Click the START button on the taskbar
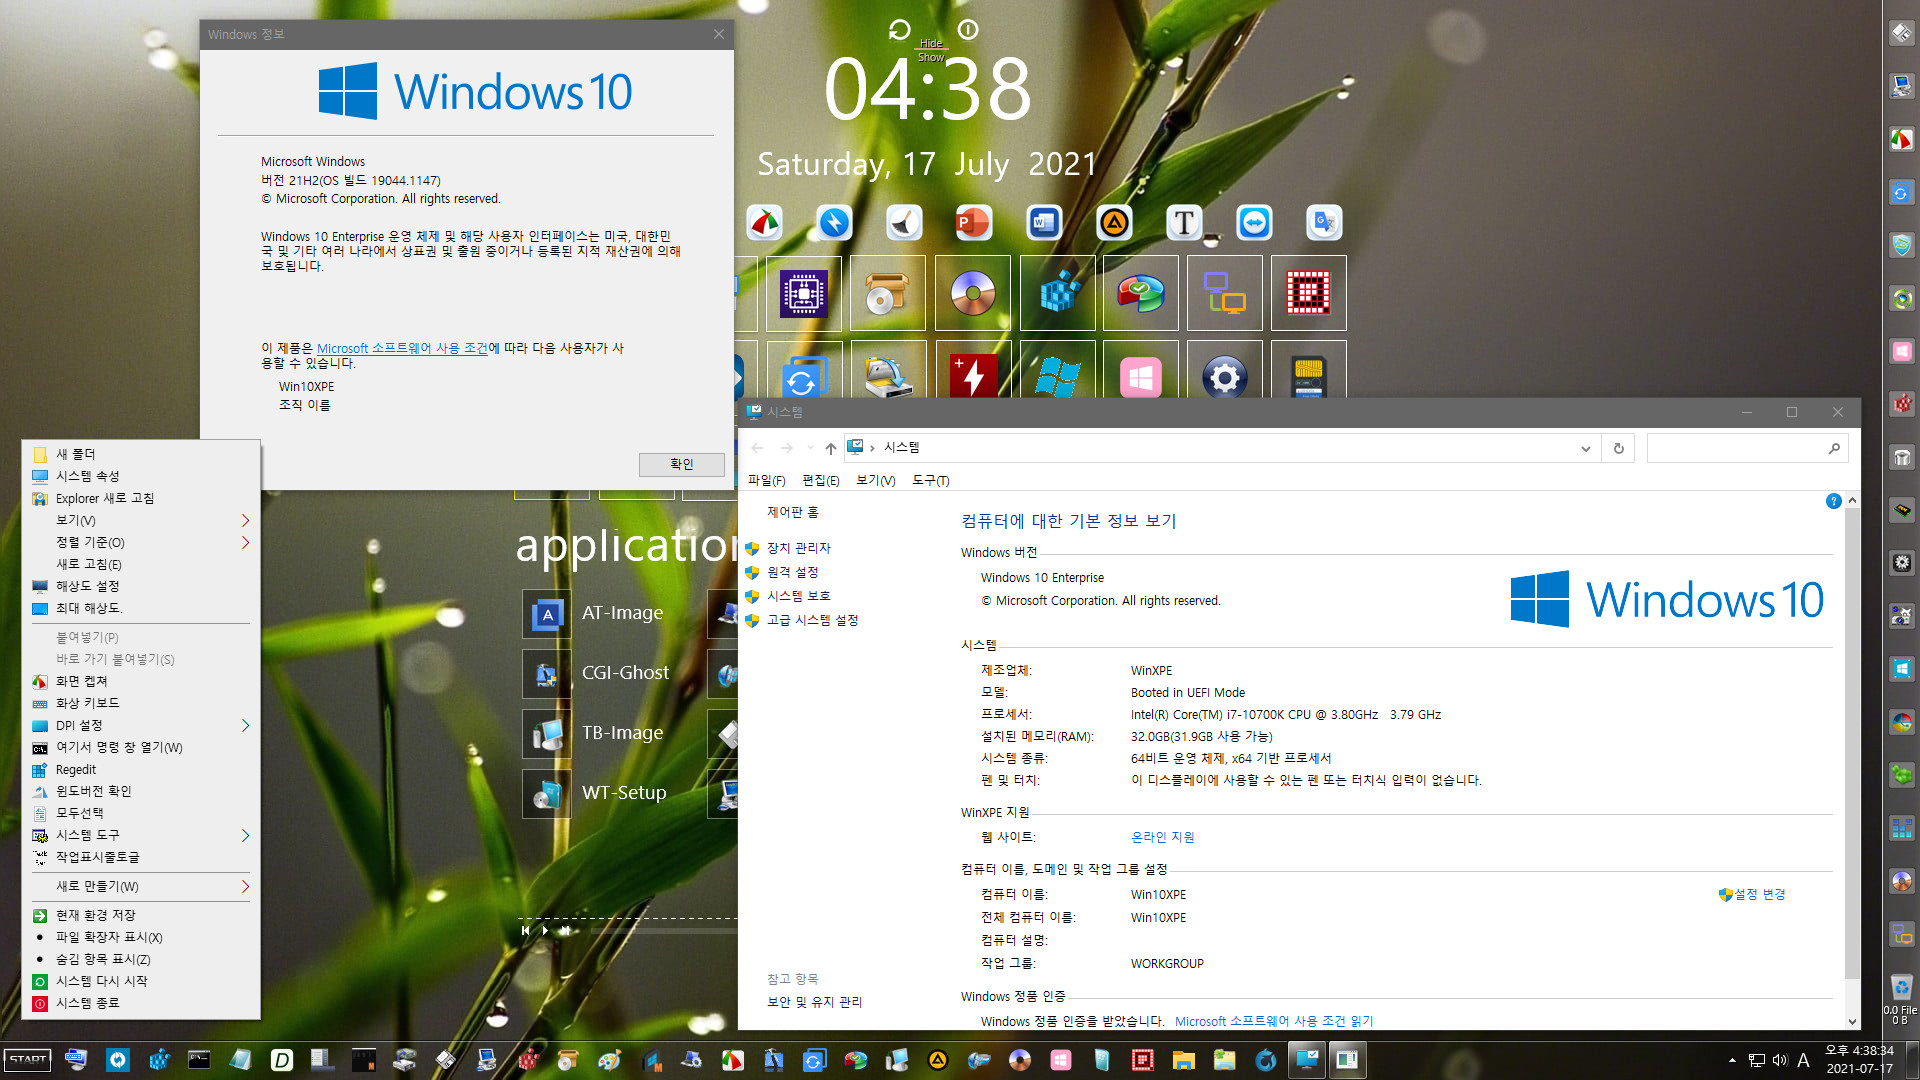This screenshot has width=1920, height=1080. [28, 1060]
